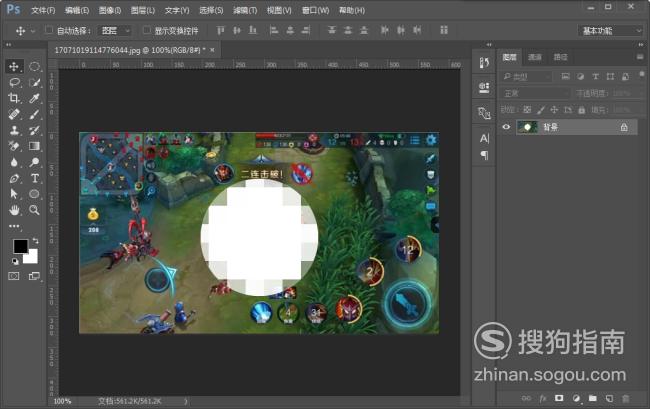Open the 文件(F) menu
The width and height of the screenshot is (650, 409).
tap(43, 10)
